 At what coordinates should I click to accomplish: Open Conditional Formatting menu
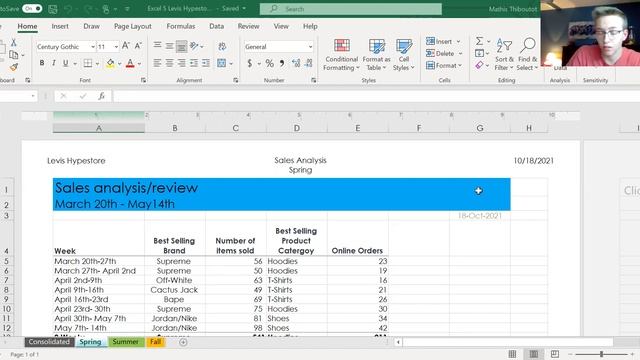point(341,55)
